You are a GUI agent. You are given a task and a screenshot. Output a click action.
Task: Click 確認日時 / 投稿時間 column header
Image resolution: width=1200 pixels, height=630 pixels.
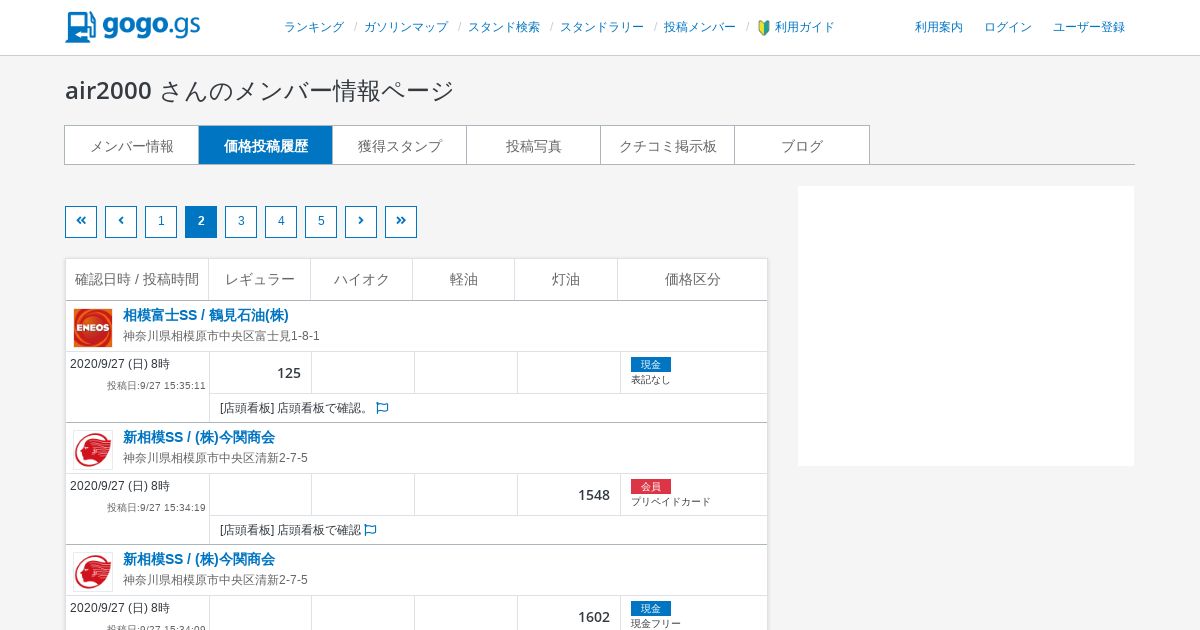(x=137, y=280)
